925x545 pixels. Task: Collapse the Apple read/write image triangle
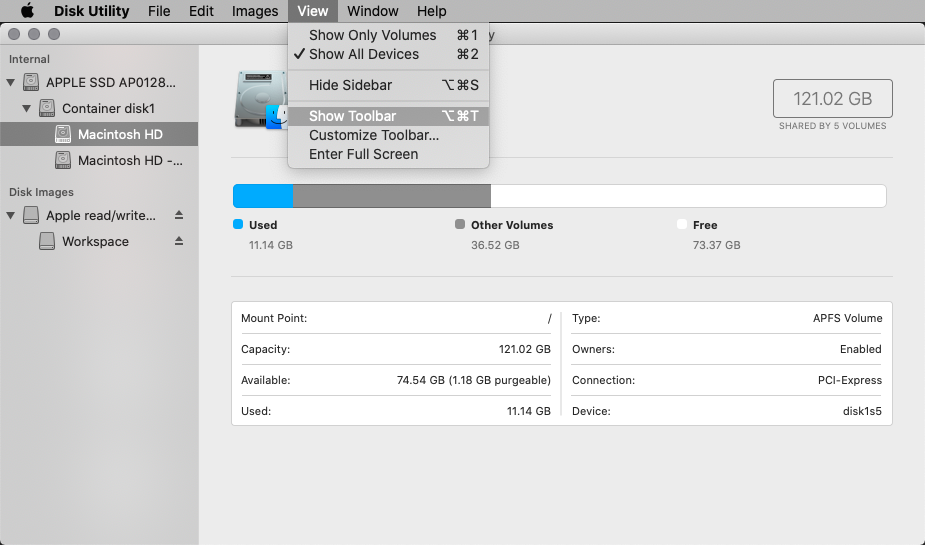click(11, 215)
